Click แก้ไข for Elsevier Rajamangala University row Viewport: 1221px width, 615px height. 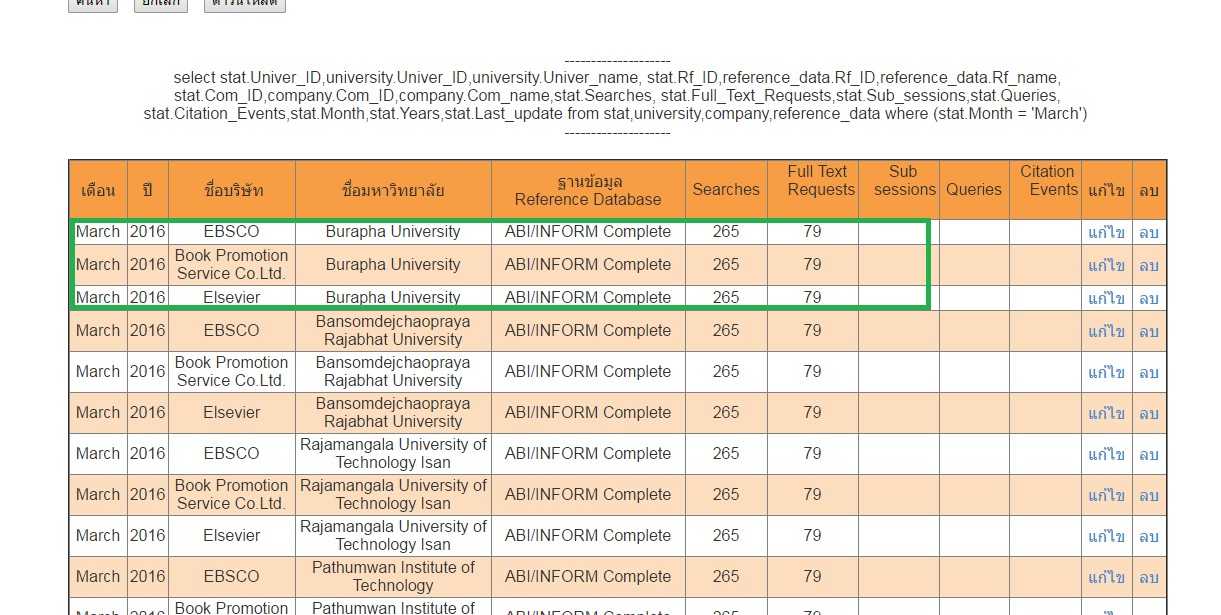coord(1107,536)
